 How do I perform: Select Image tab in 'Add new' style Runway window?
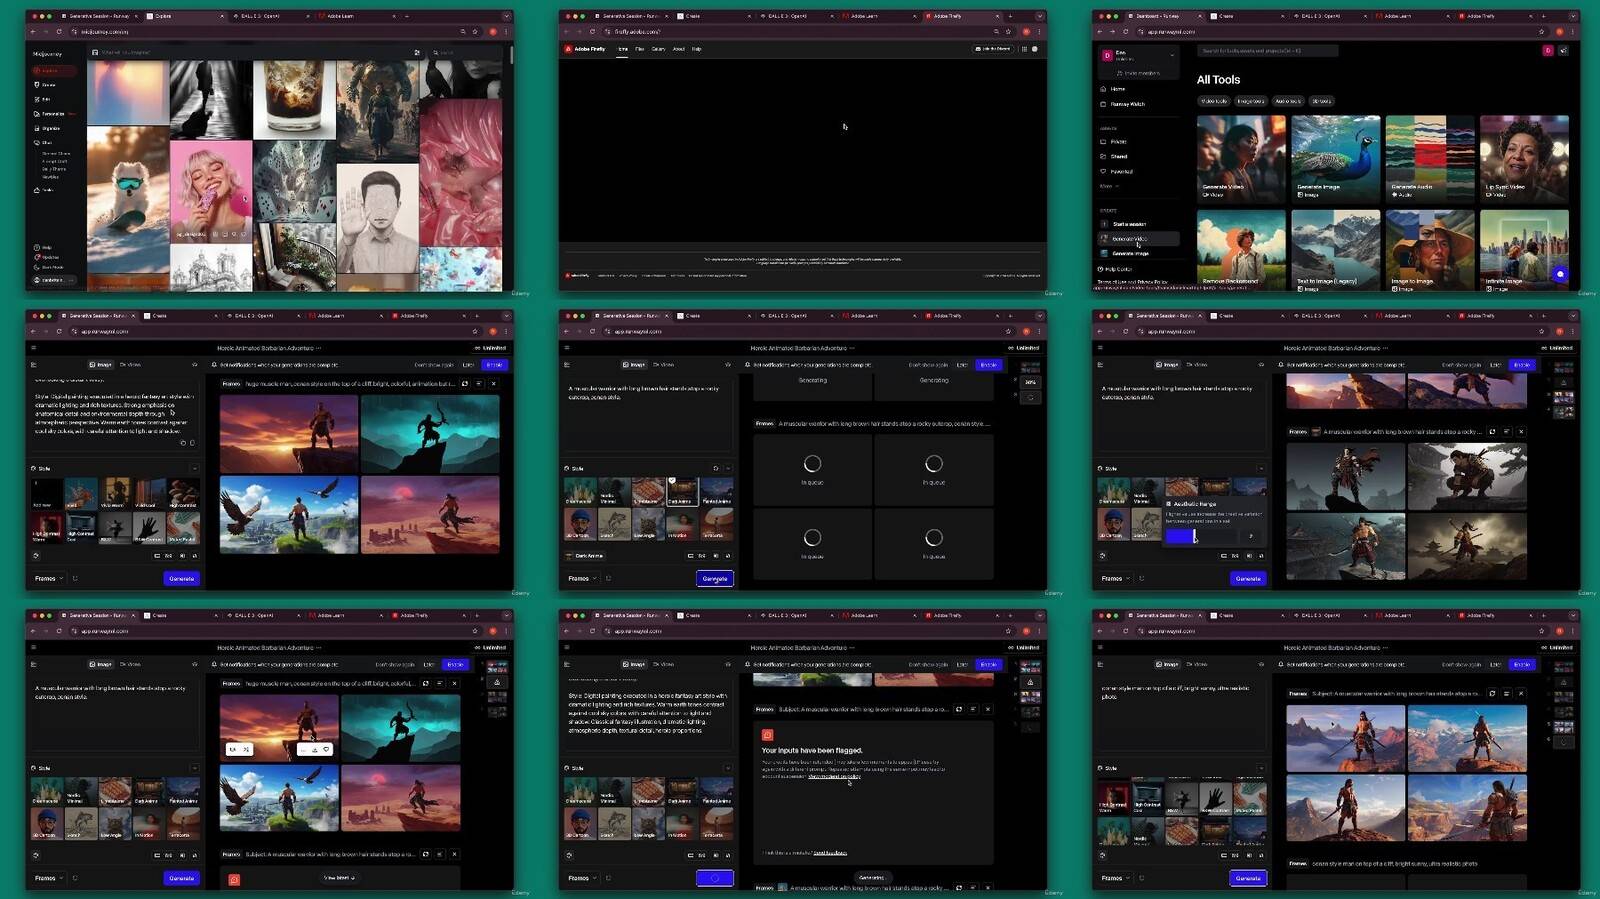[101, 365]
